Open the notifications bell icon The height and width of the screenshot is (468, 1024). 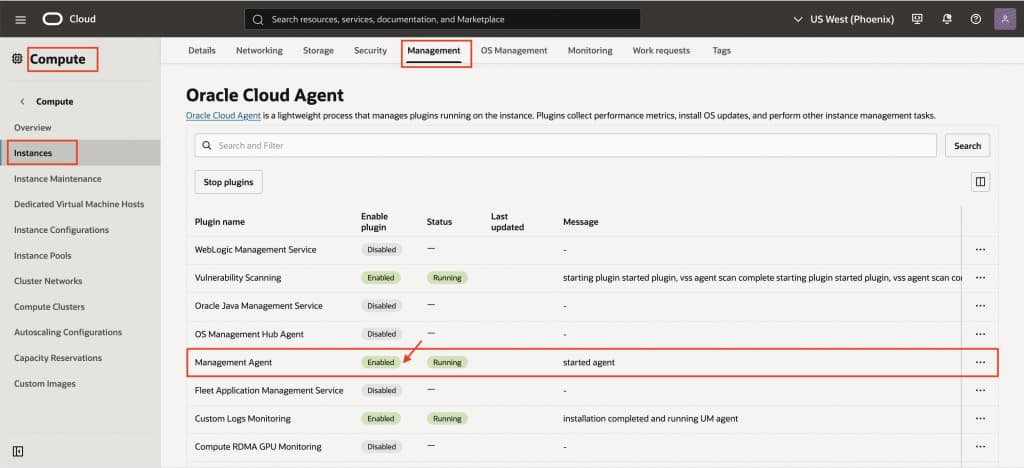pyautogui.click(x=946, y=19)
